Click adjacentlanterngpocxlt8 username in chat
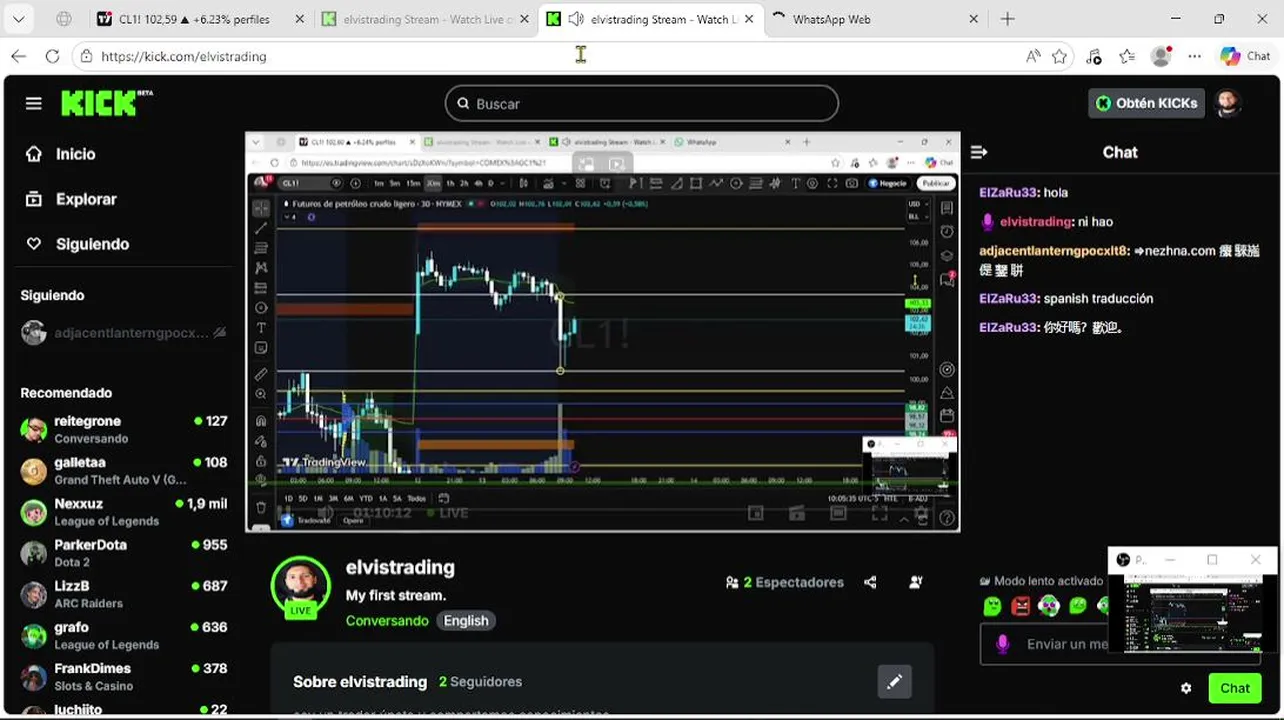Image resolution: width=1284 pixels, height=720 pixels. coord(1054,251)
